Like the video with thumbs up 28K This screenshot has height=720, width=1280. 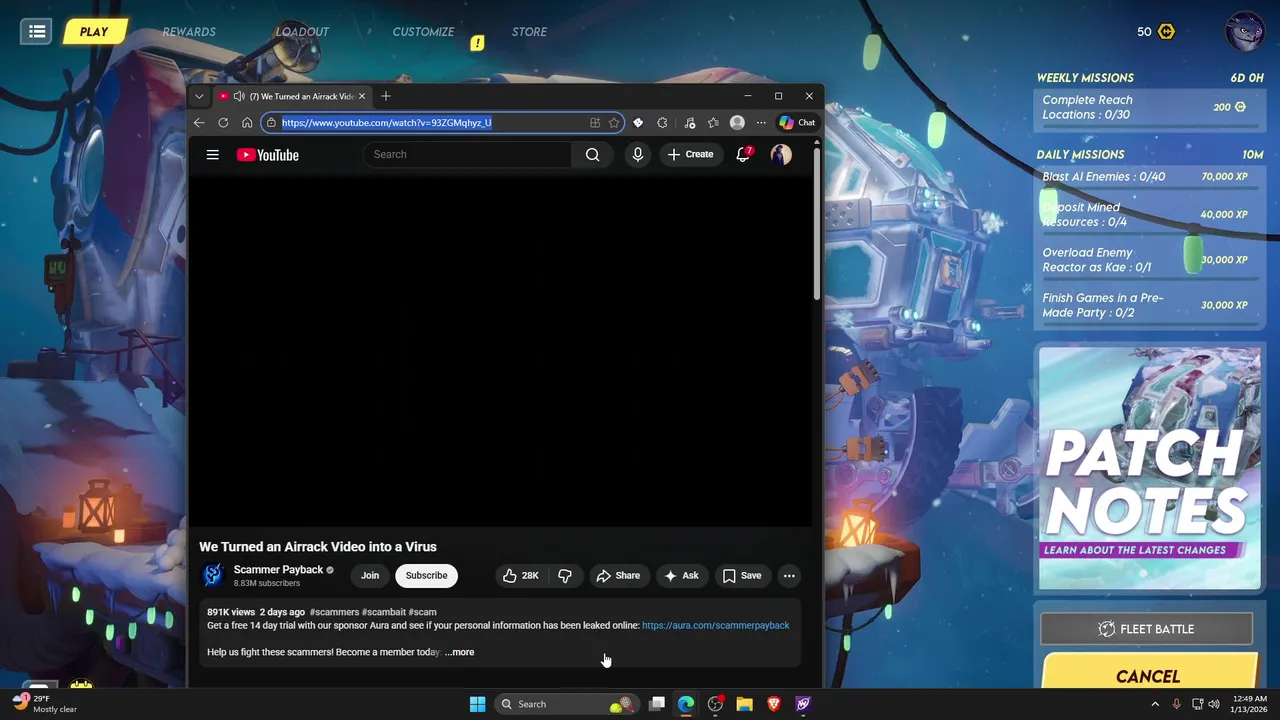pyautogui.click(x=521, y=575)
